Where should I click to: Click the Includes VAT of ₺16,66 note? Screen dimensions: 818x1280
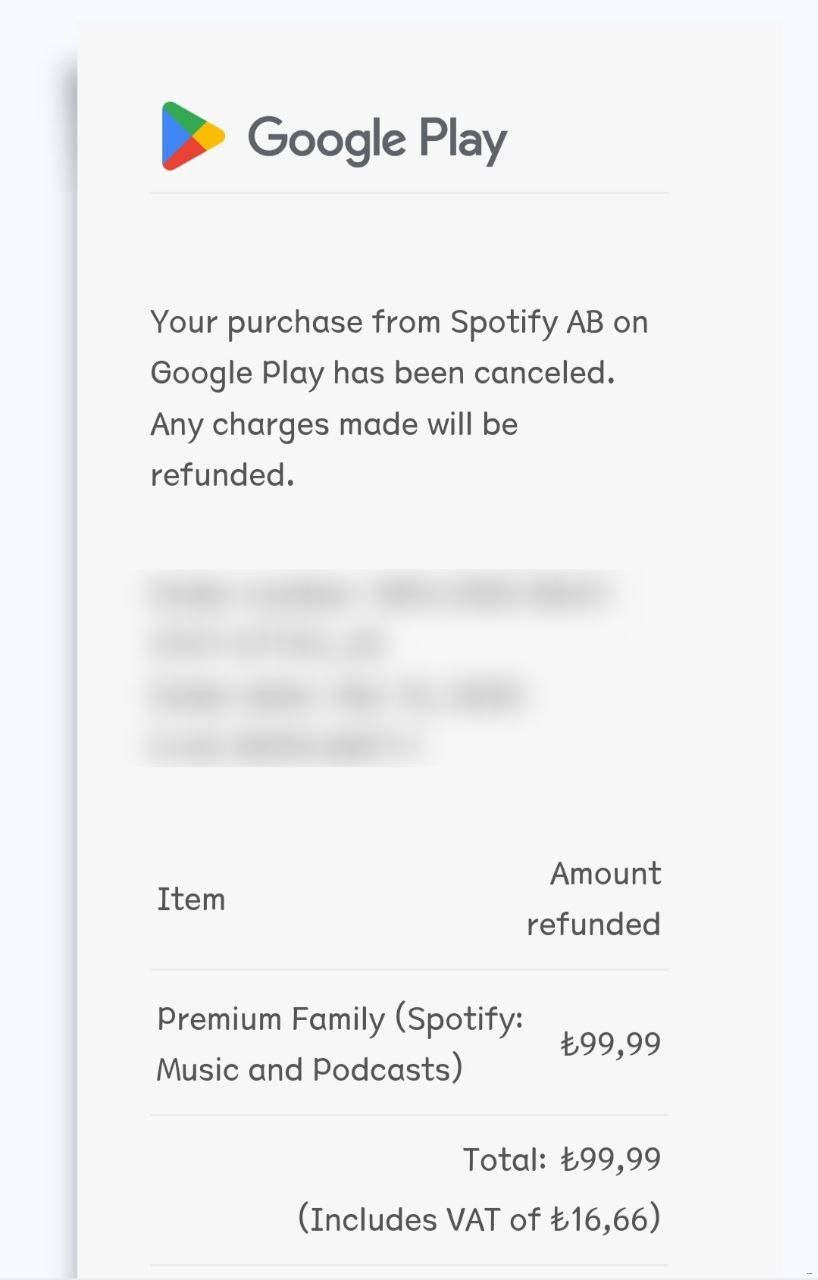tap(479, 1220)
